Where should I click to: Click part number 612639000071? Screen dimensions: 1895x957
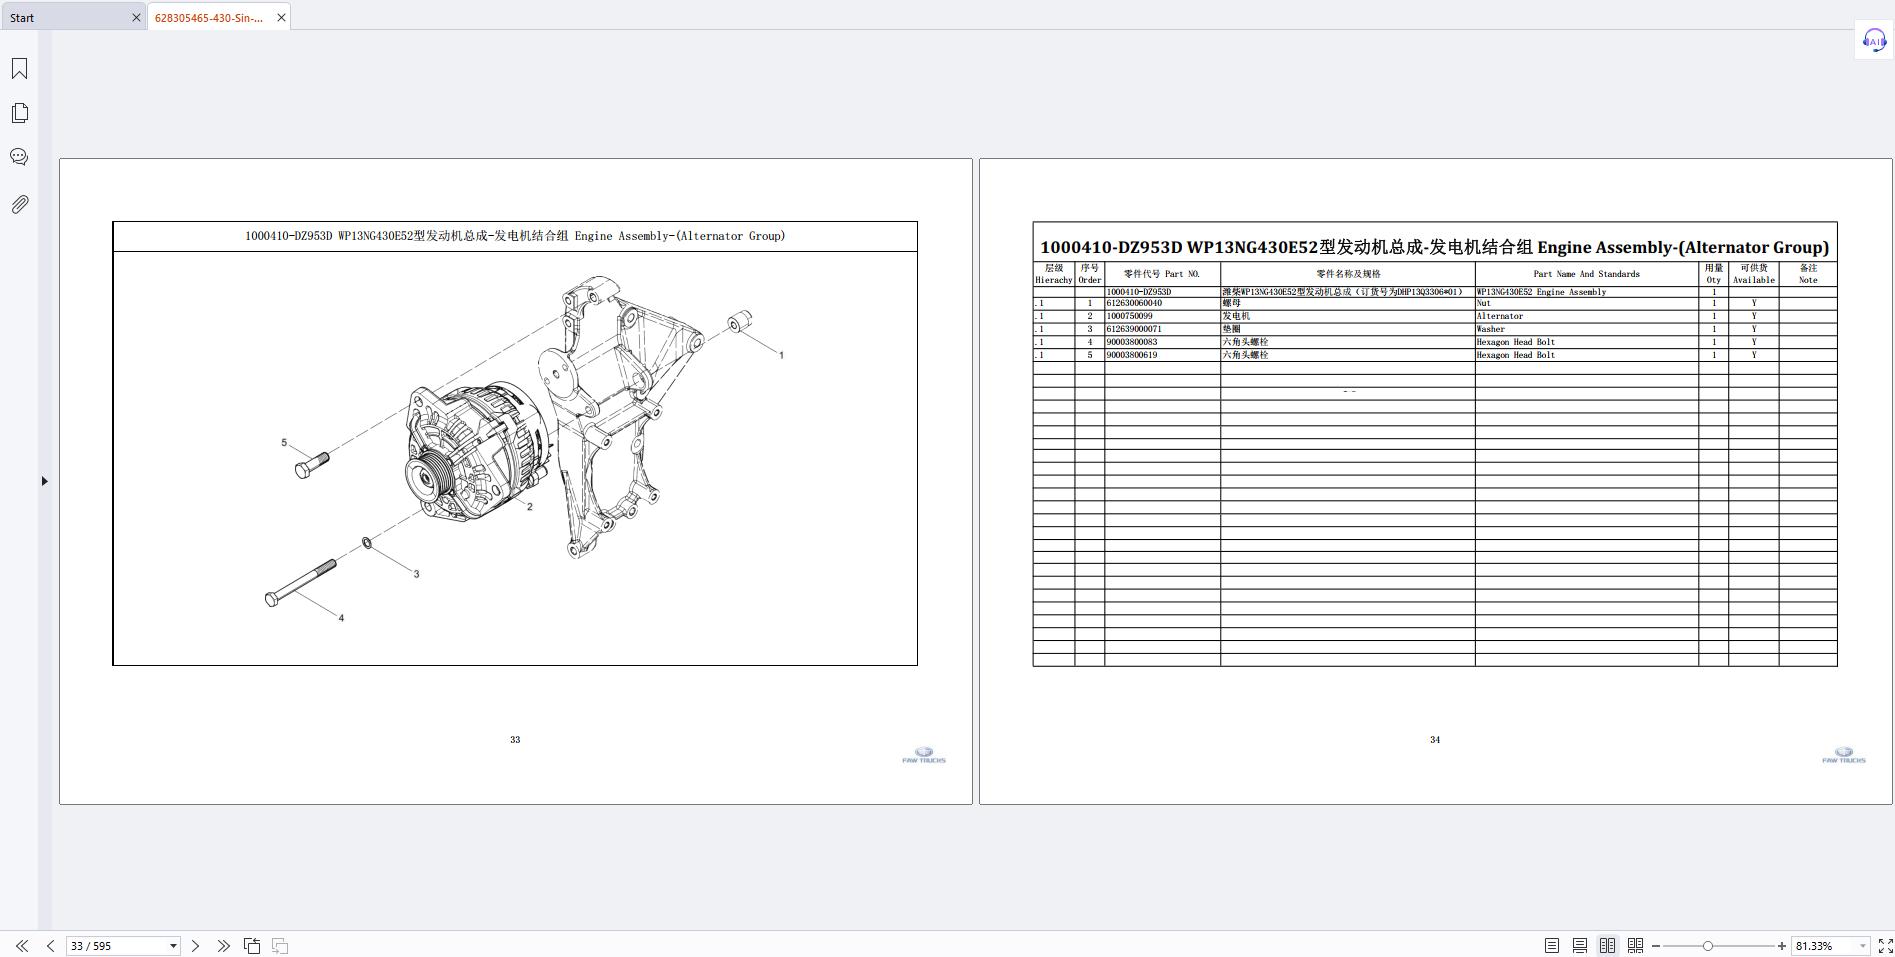coord(1134,329)
